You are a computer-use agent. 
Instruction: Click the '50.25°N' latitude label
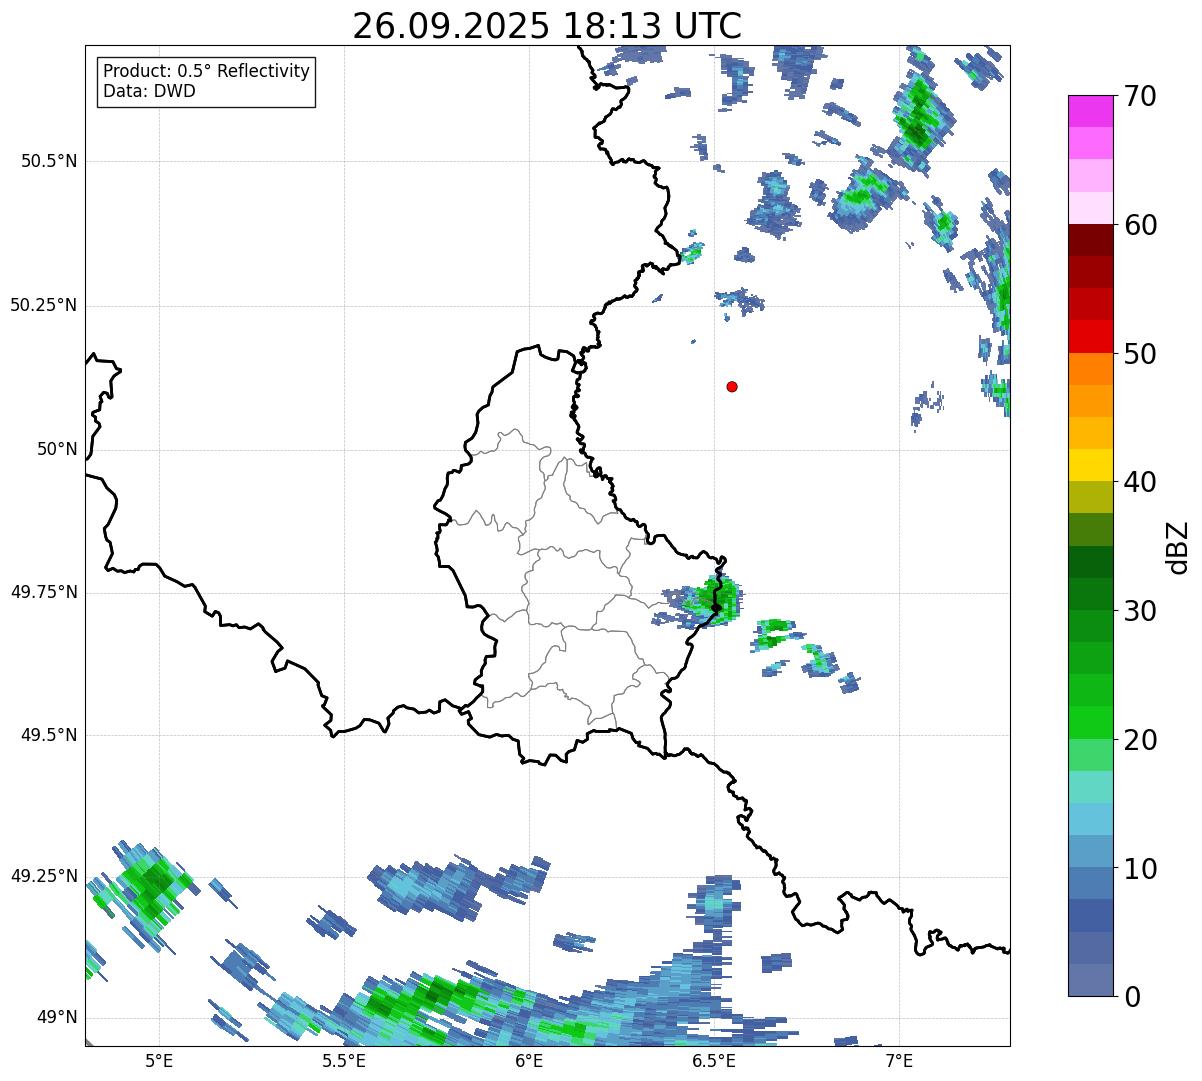point(43,305)
